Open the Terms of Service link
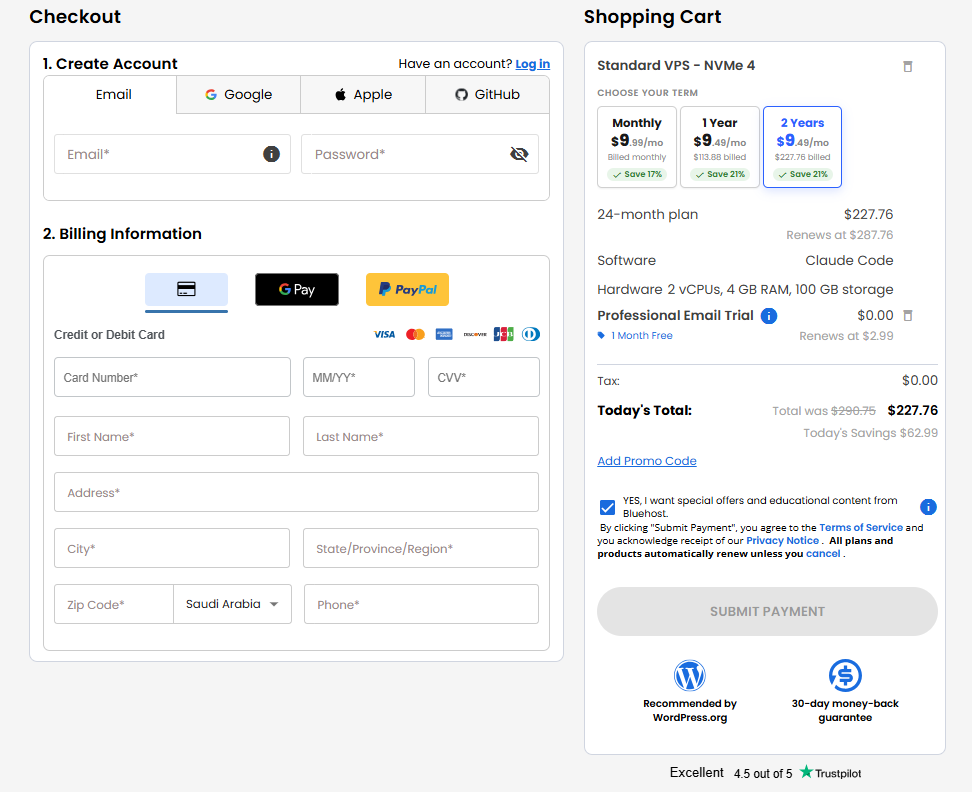This screenshot has height=792, width=972. [860, 527]
